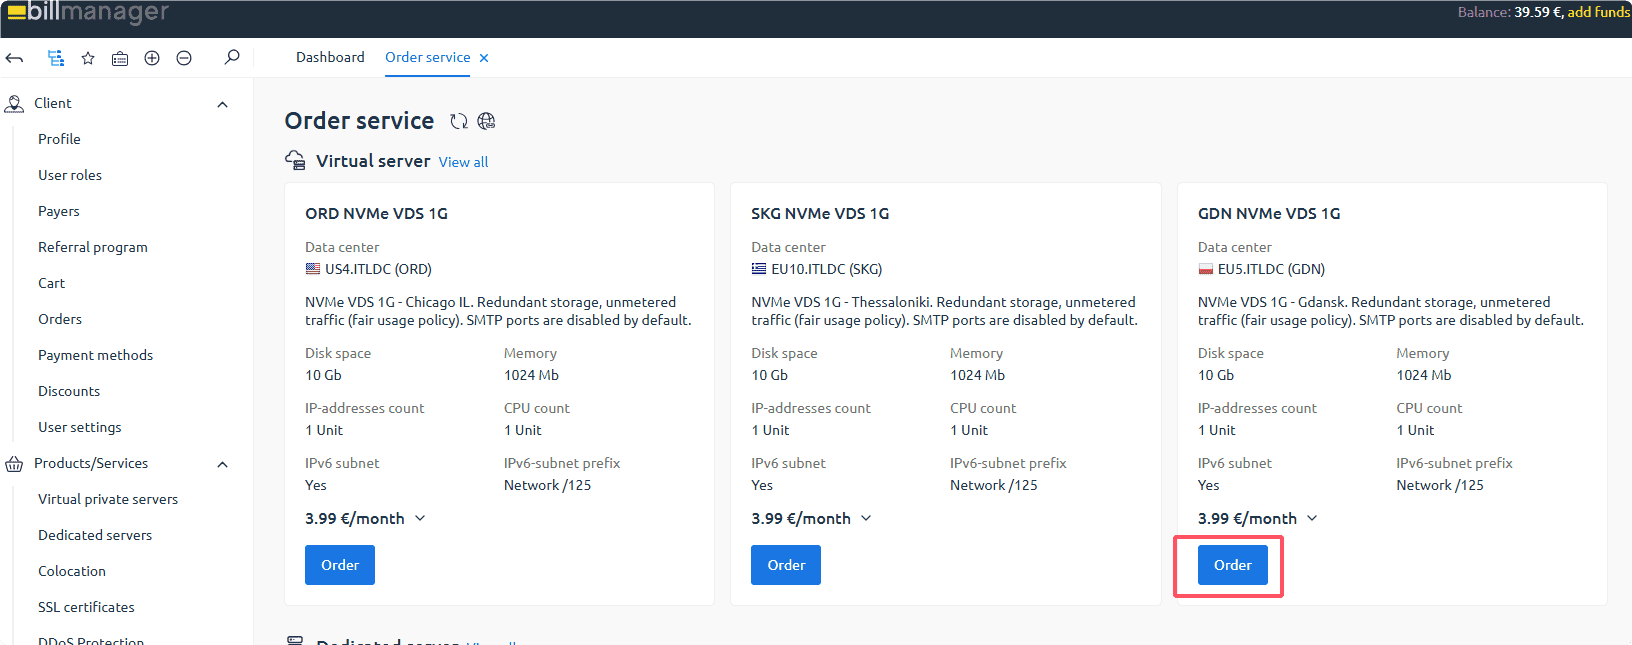The width and height of the screenshot is (1632, 645).
Task: Order the GDN NVMe VDS 1G server
Action: 1233,565
